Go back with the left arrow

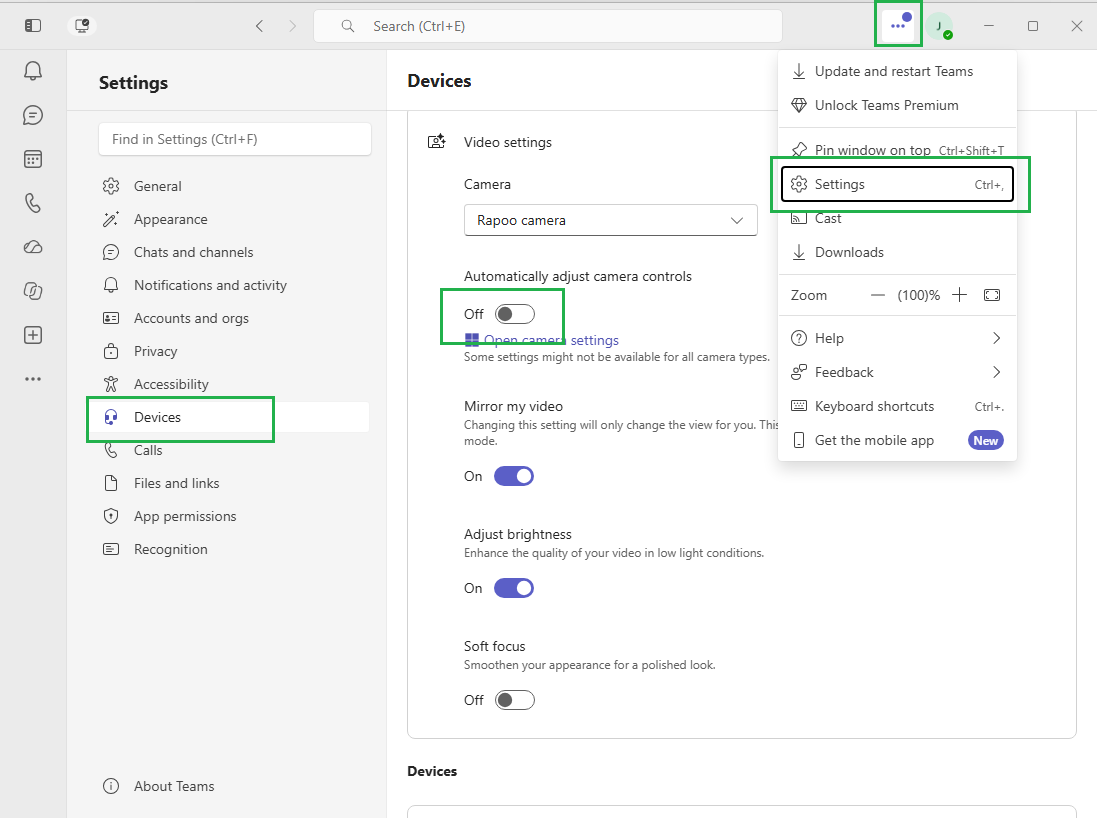tap(260, 26)
